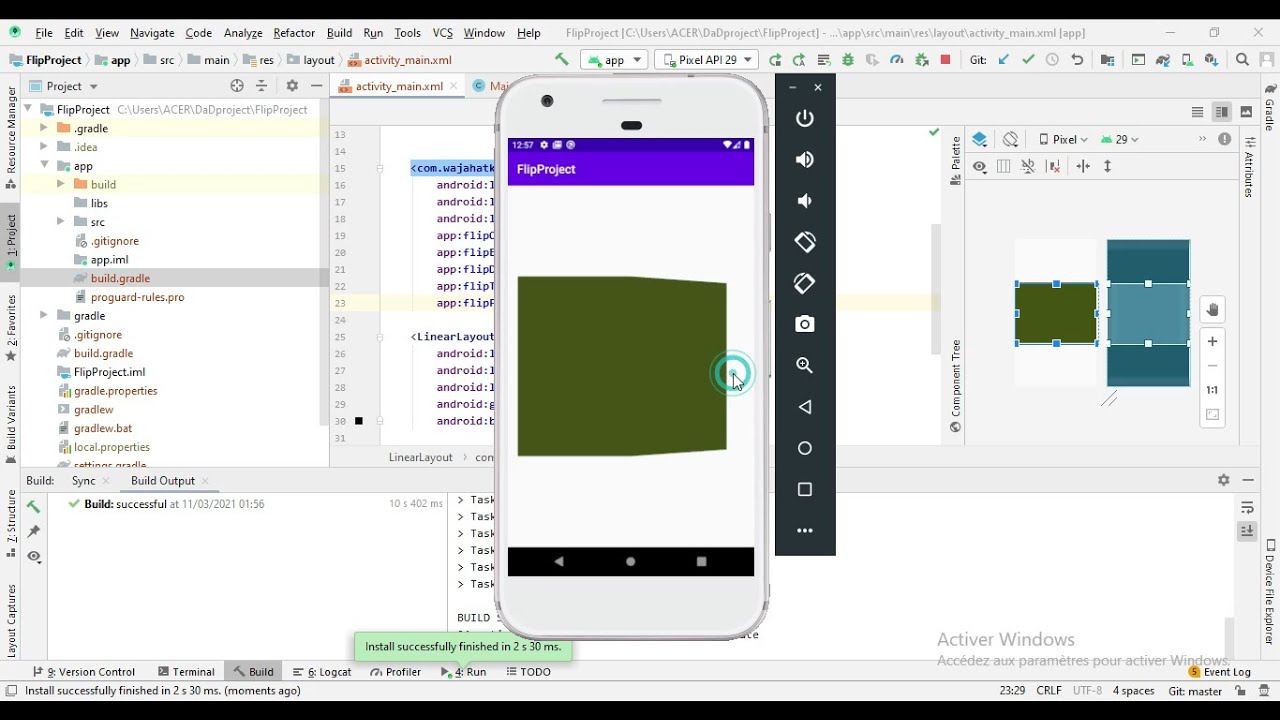
Task: Click emulator Overview square button
Action: click(805, 489)
